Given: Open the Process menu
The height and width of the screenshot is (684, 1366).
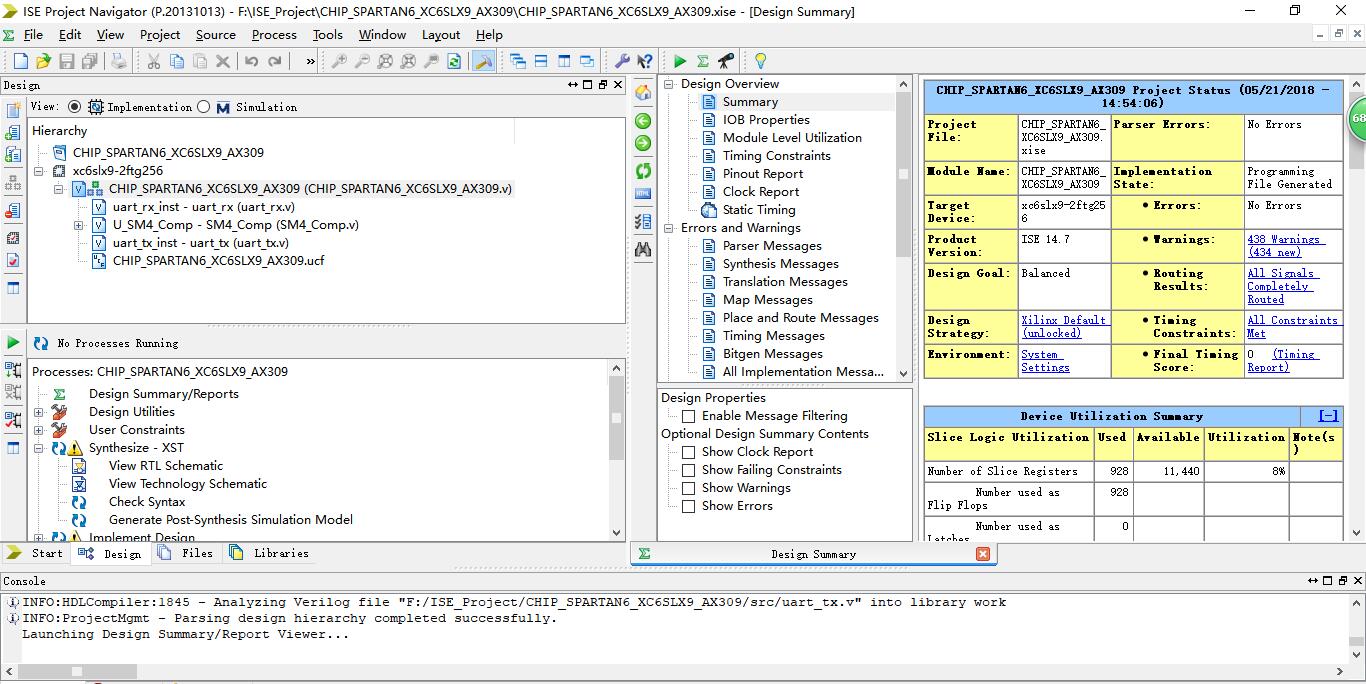Looking at the screenshot, I should pyautogui.click(x=274, y=34).
